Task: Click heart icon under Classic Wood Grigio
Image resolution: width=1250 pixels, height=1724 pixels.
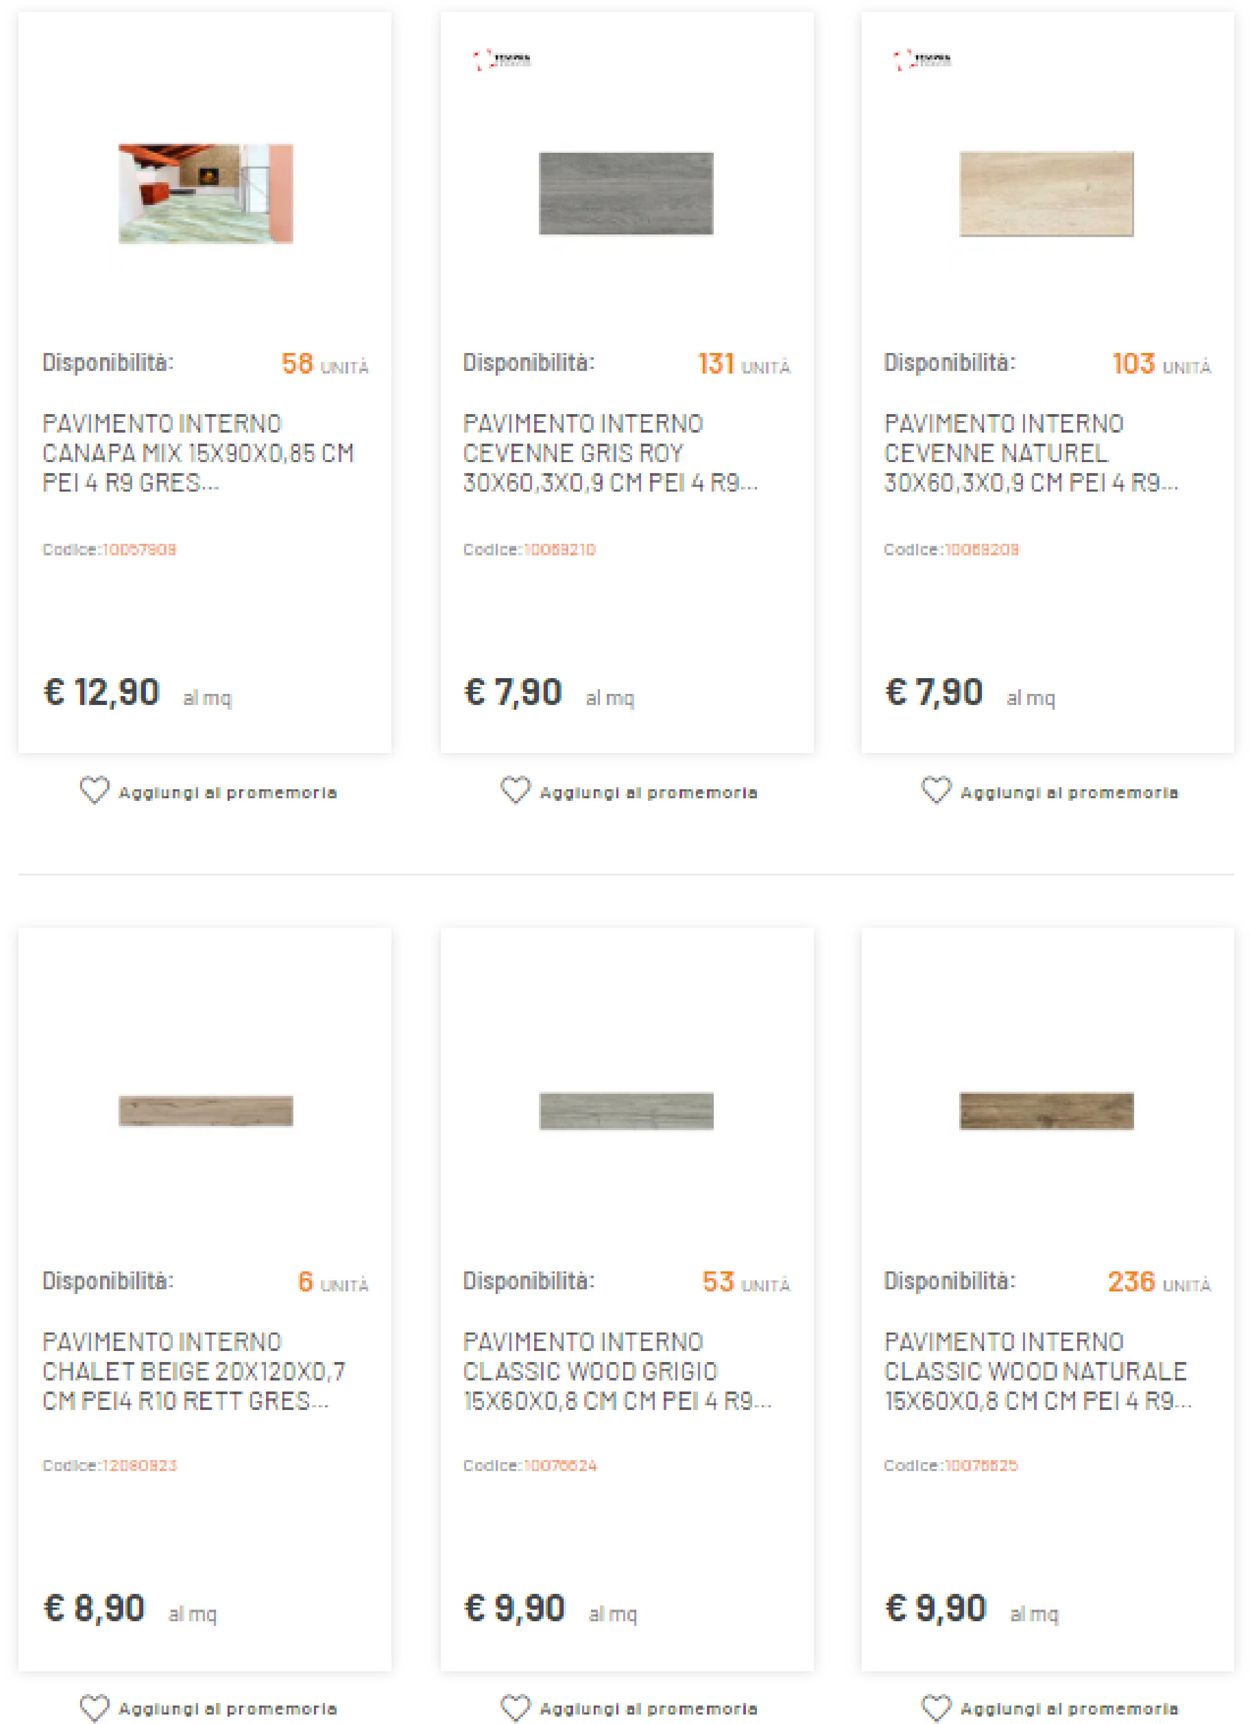Action: click(x=515, y=1707)
